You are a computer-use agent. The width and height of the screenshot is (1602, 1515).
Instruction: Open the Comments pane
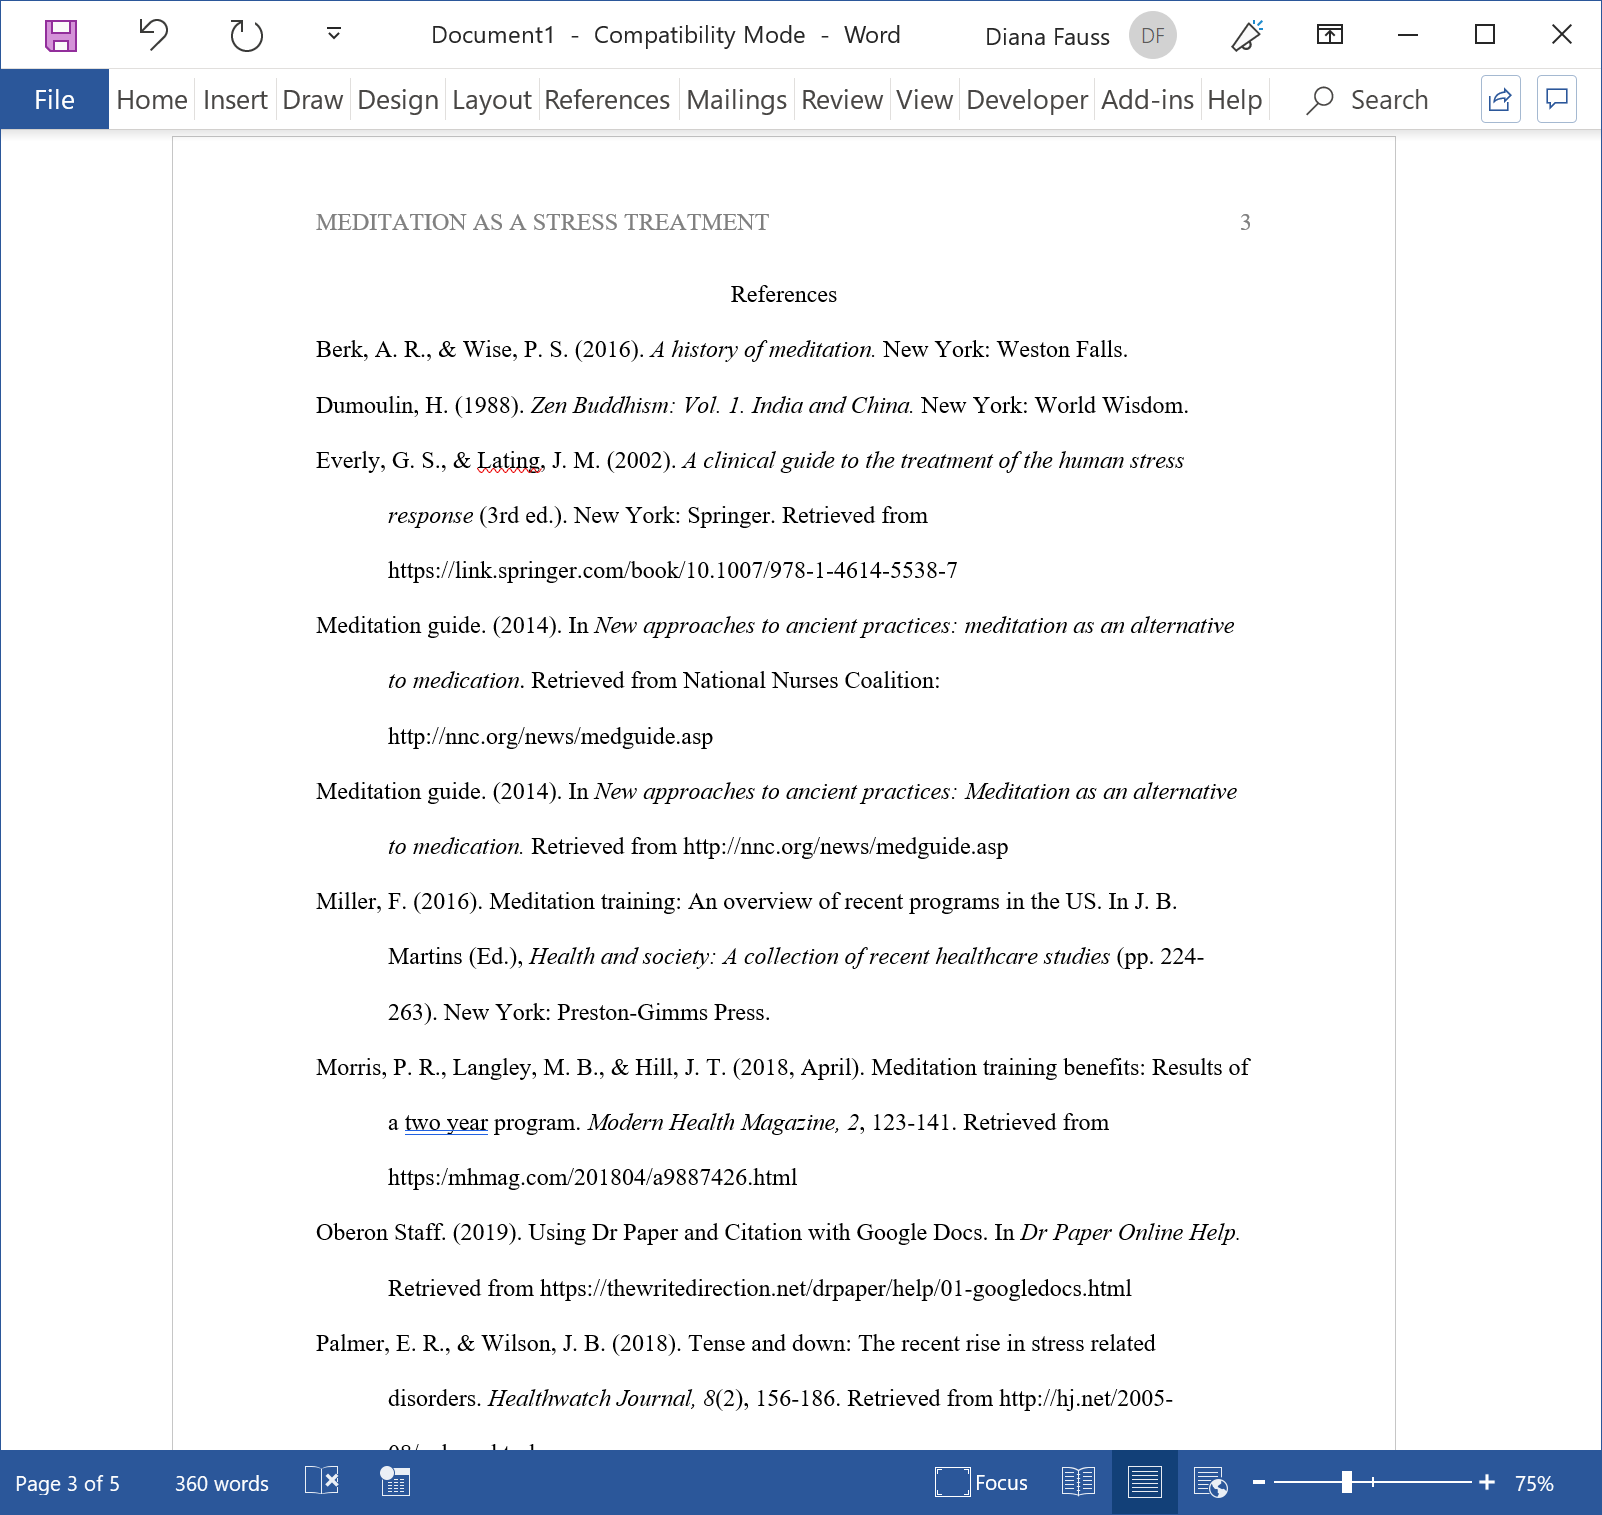pos(1557,99)
